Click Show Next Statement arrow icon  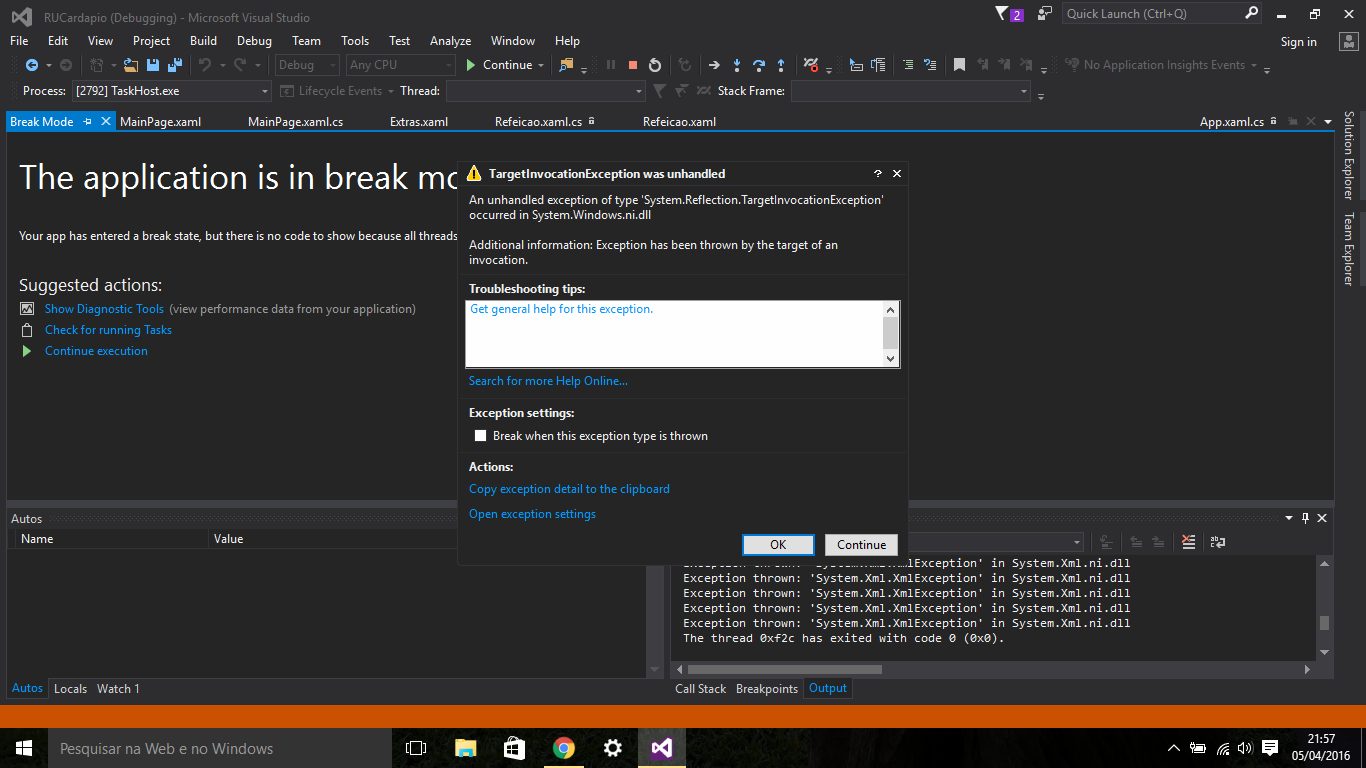coord(714,65)
